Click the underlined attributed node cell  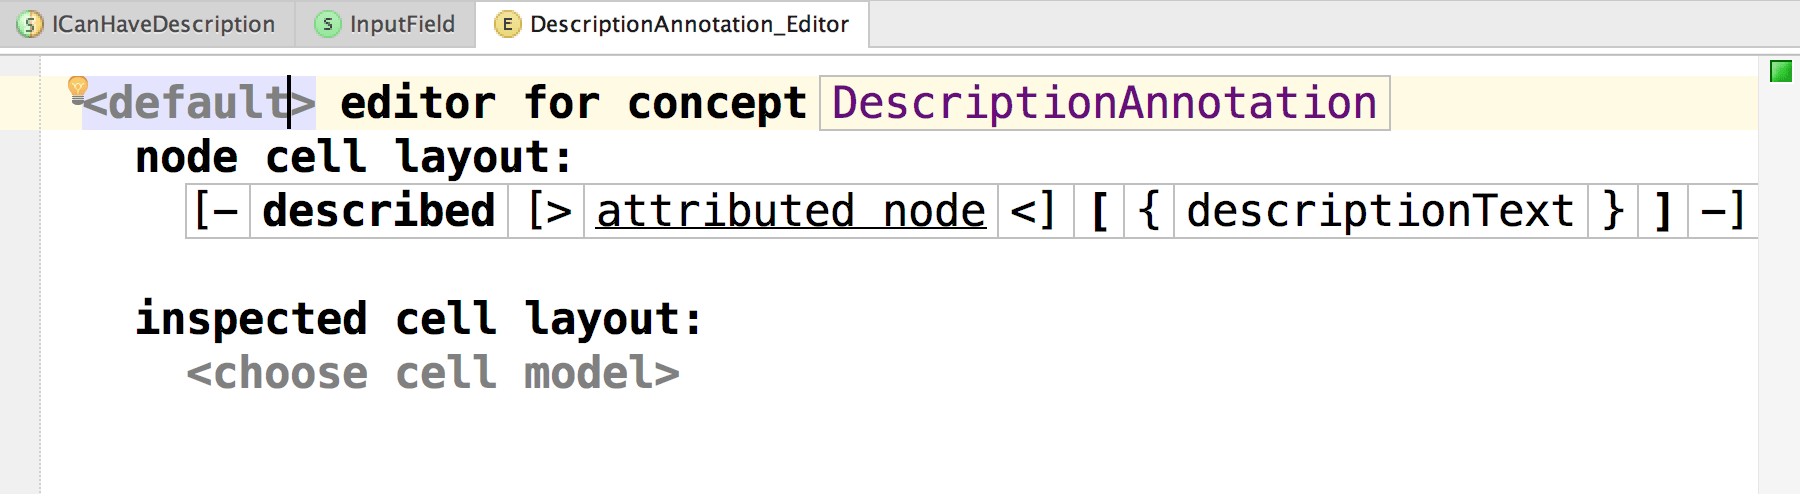790,211
